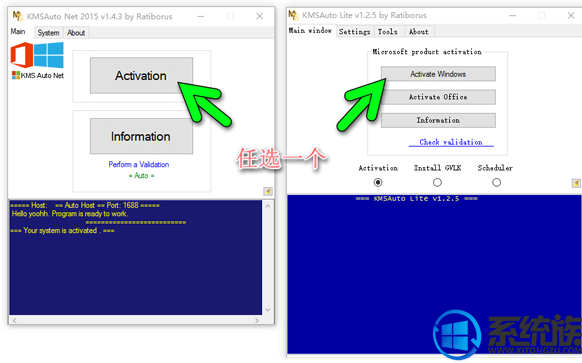Click left arrow of horizontal scrollbar

point(14,320)
